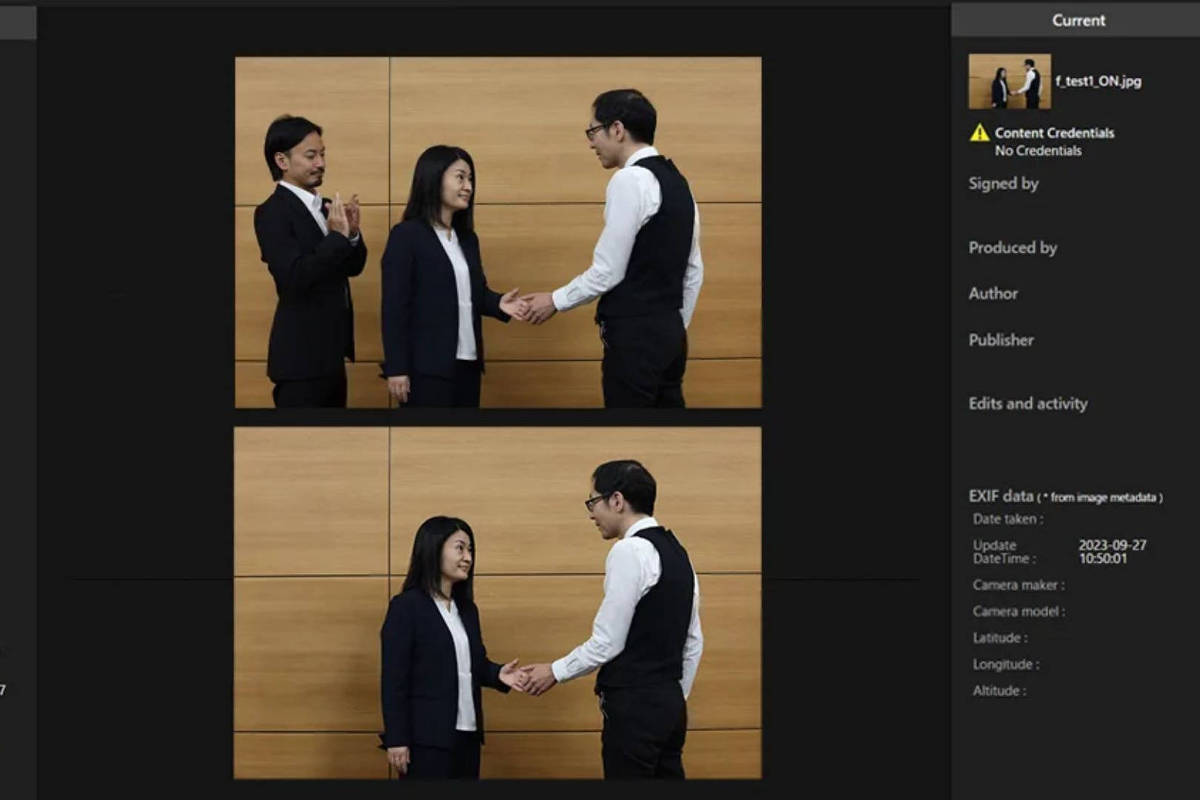Expand the Author section
Image resolution: width=1200 pixels, height=800 pixels.
click(993, 294)
